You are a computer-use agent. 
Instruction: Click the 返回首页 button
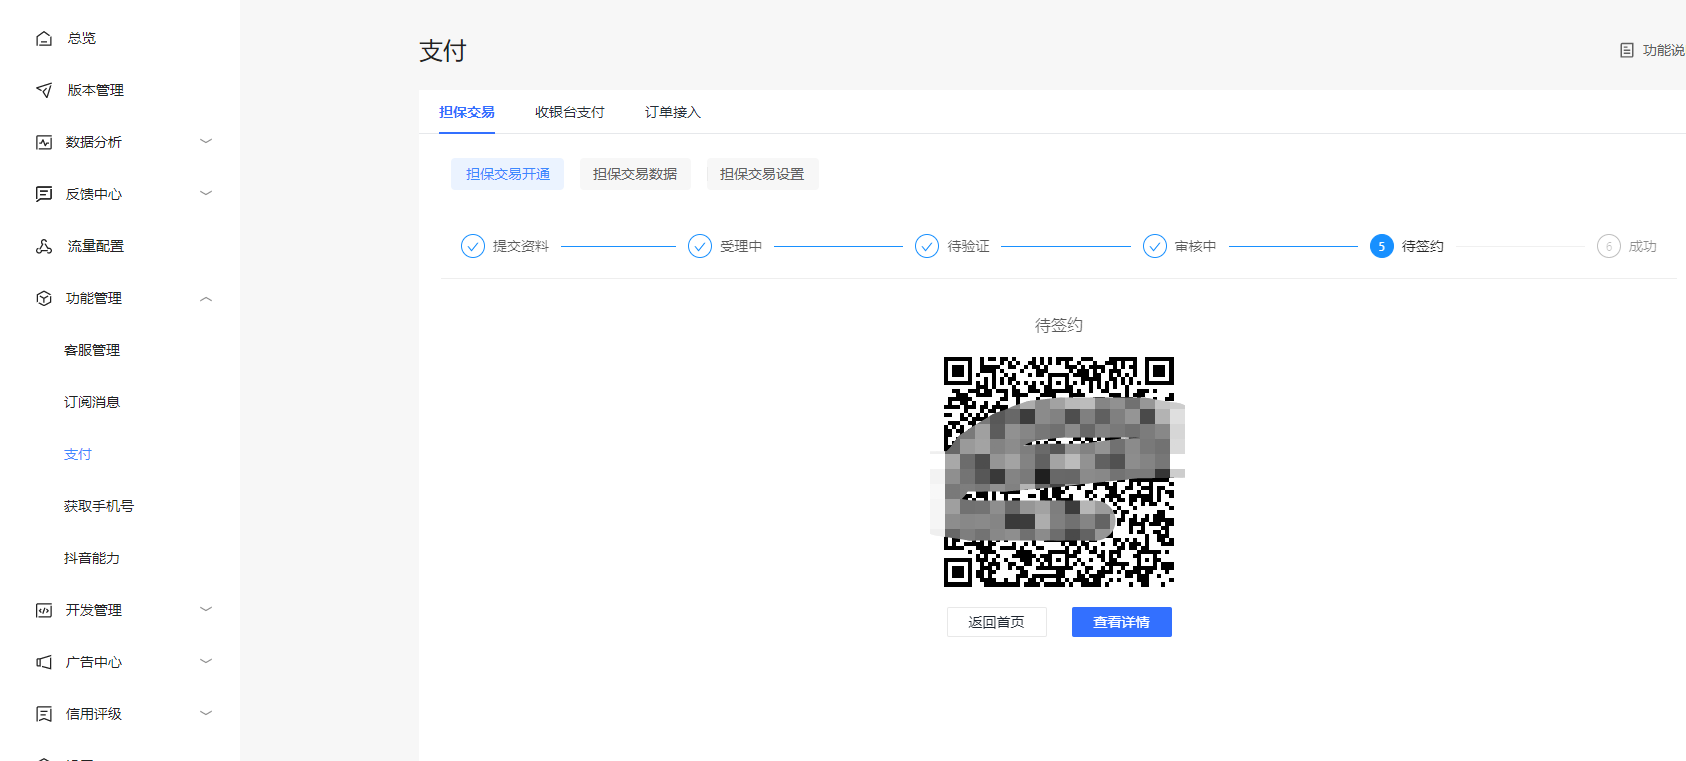pyautogui.click(x=997, y=622)
